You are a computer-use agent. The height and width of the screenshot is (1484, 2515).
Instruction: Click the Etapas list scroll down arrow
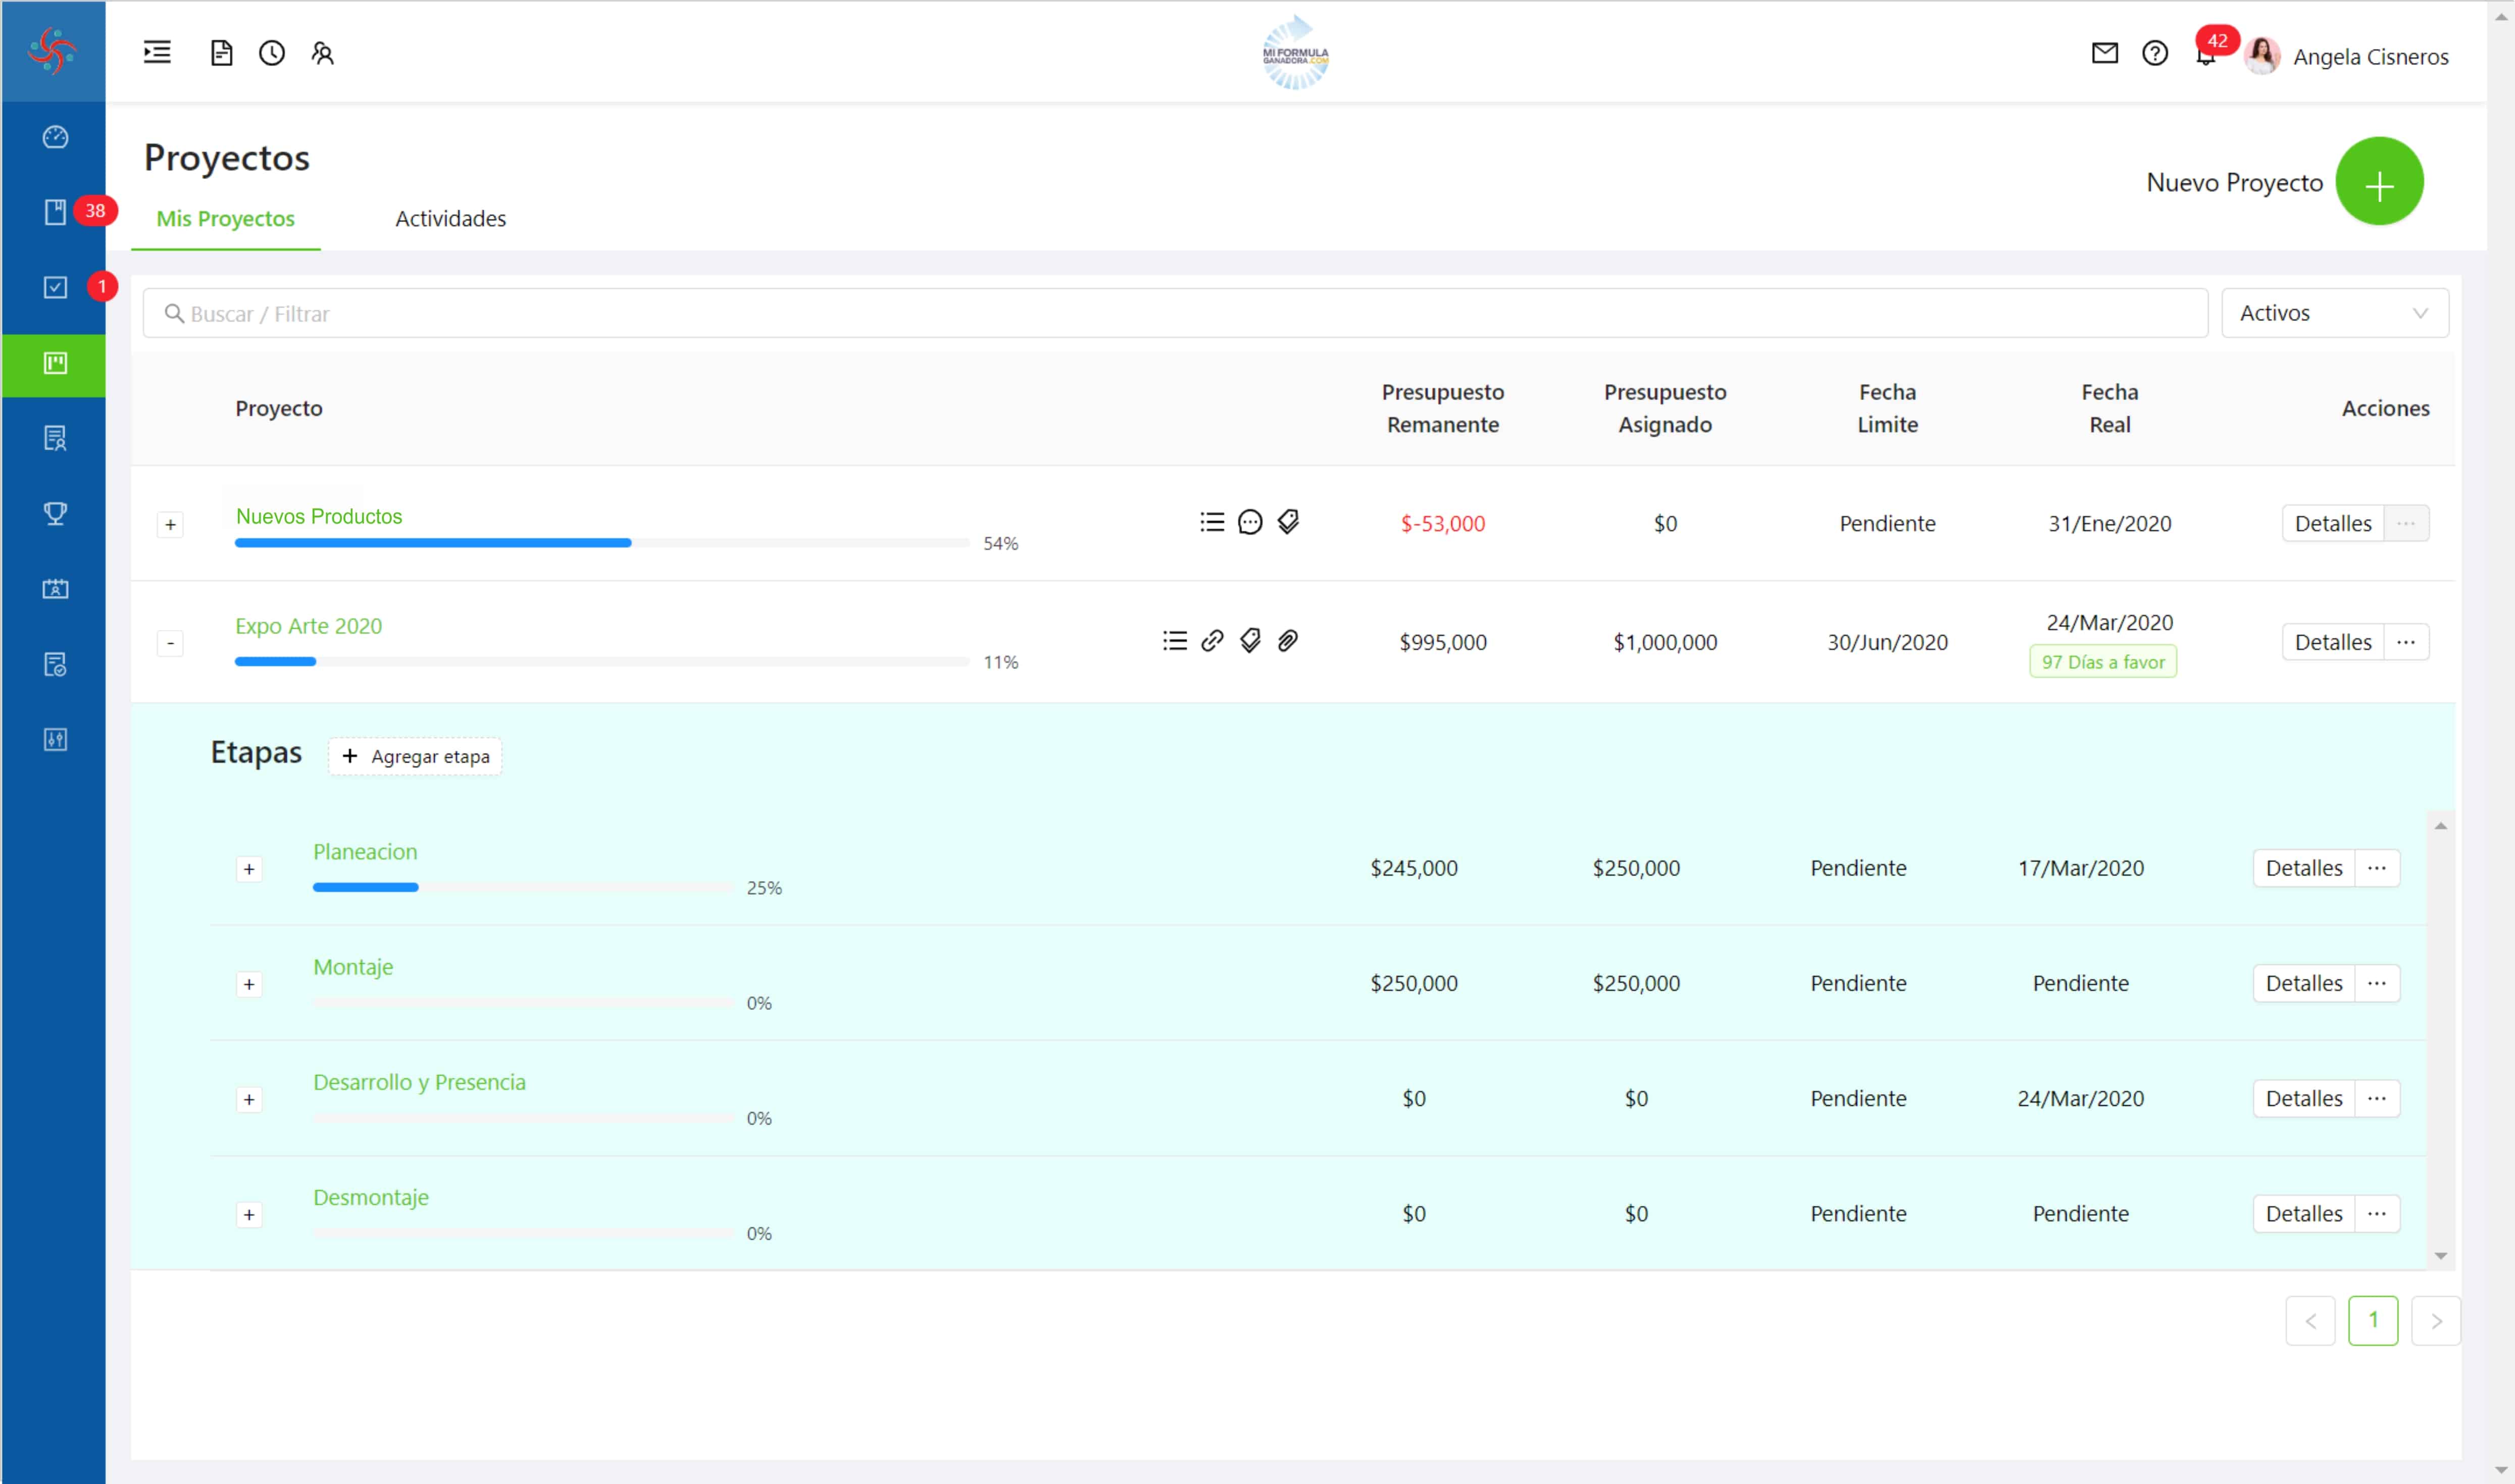point(2441,1256)
